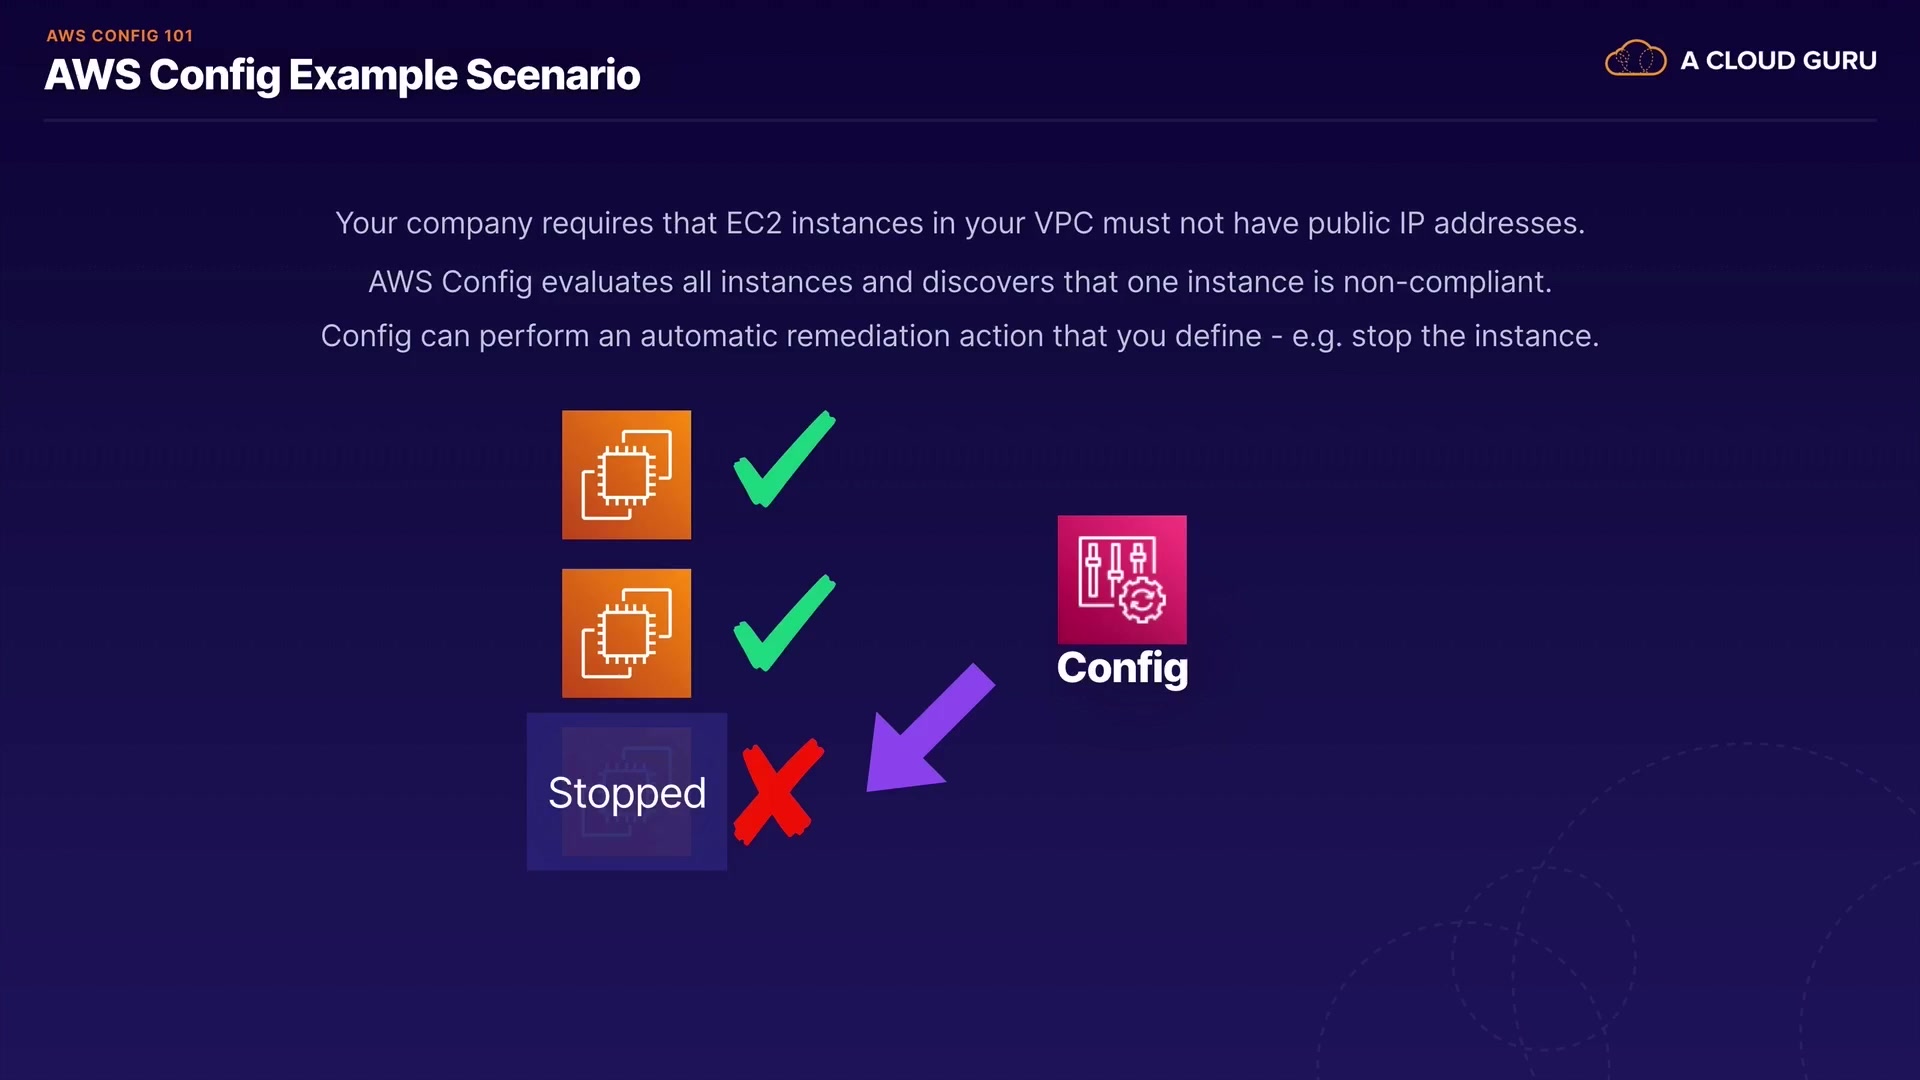This screenshot has height=1080, width=1920.
Task: Click the pink AWS Config service icon
Action: point(1122,580)
